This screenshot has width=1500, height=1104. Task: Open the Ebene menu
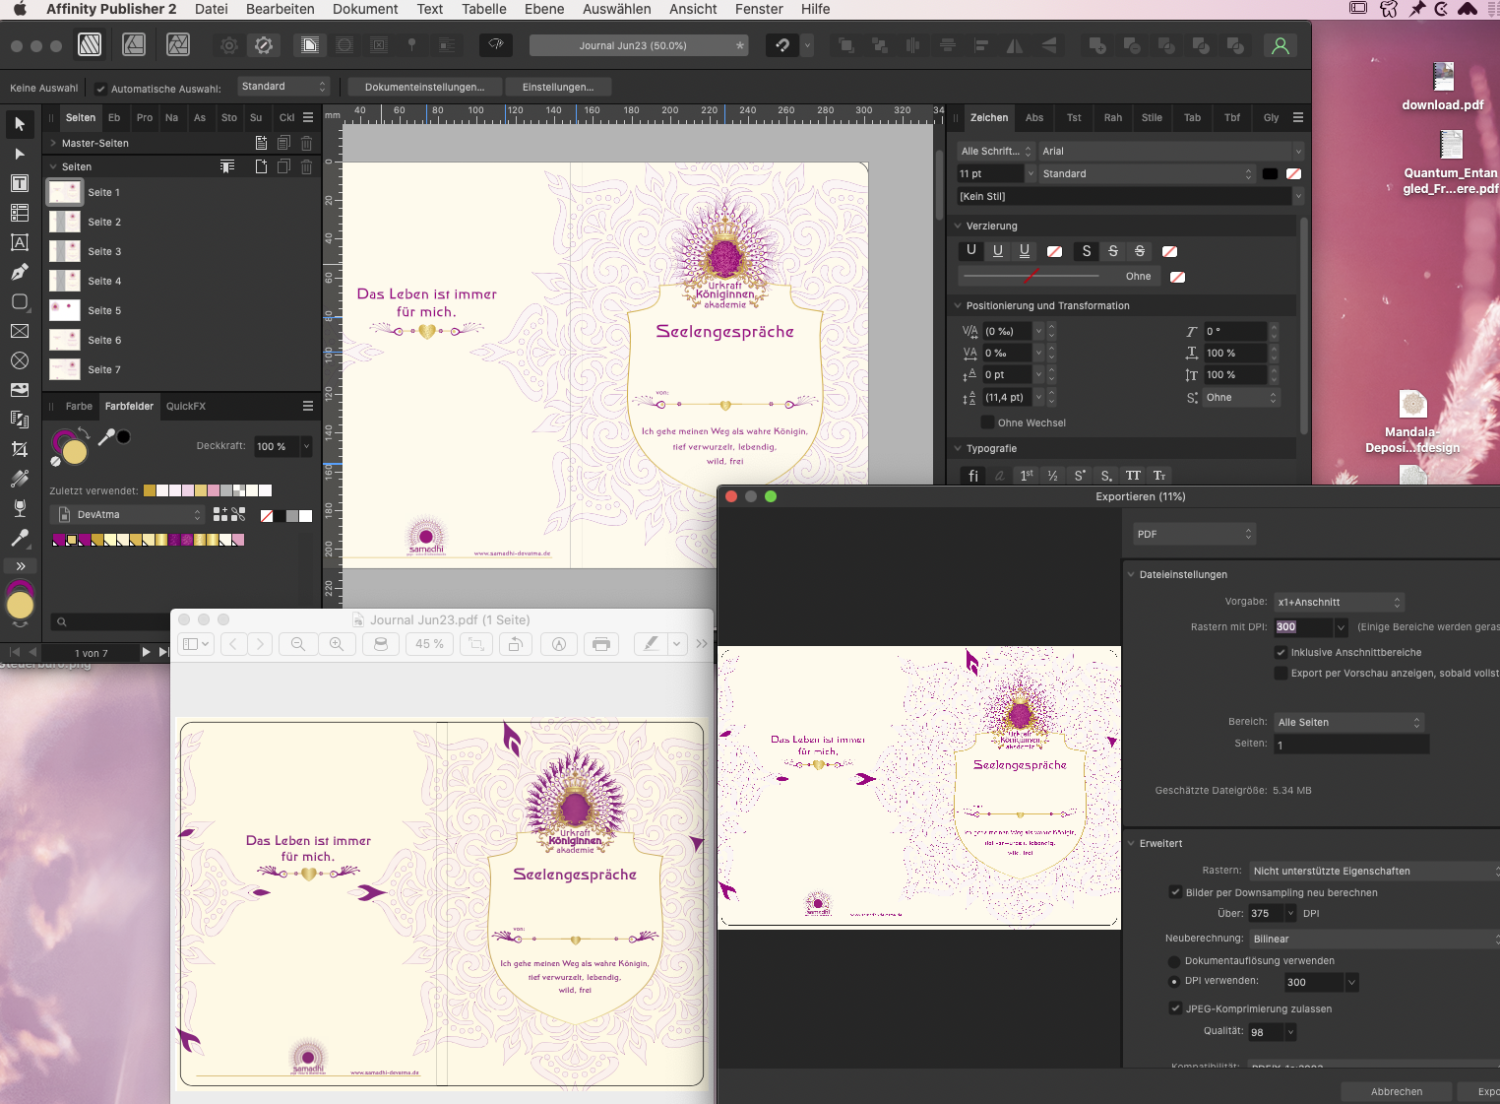coord(544,9)
